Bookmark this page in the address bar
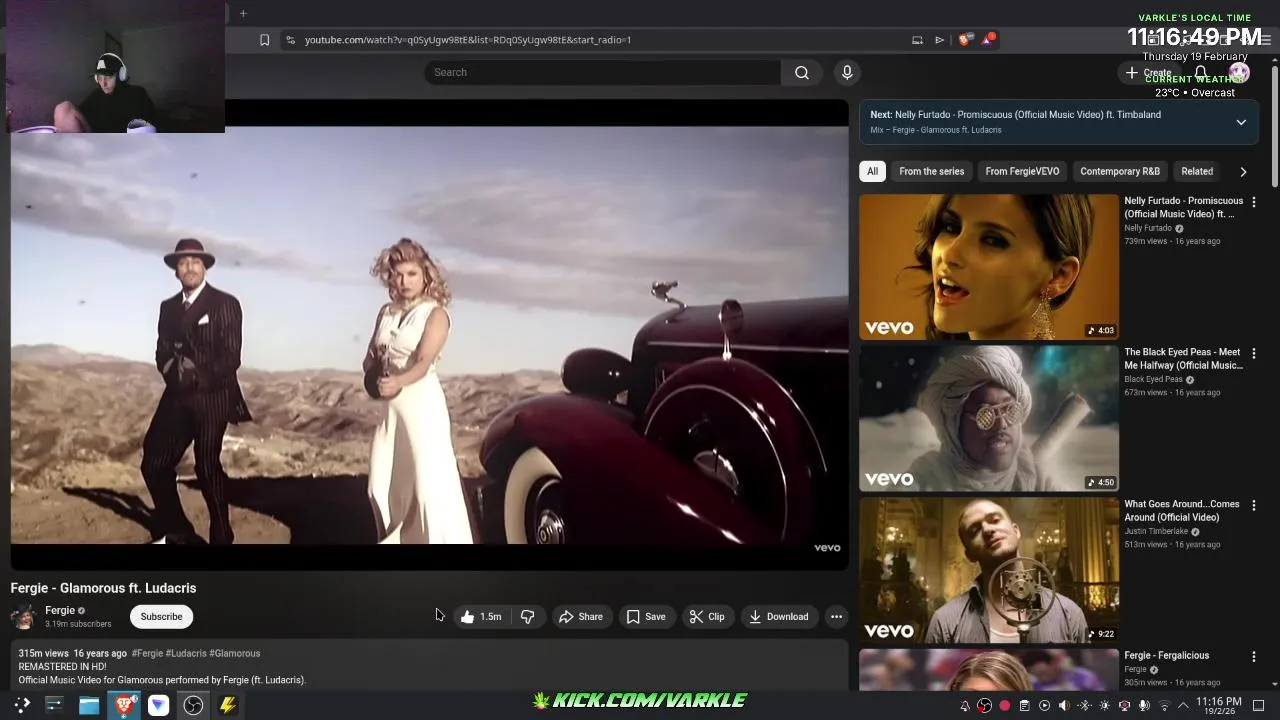Viewport: 1280px width, 720px height. (x=264, y=40)
